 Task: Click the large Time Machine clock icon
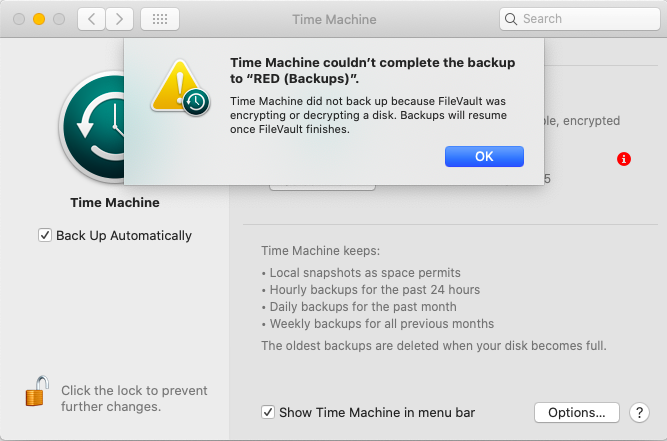pyautogui.click(x=91, y=127)
